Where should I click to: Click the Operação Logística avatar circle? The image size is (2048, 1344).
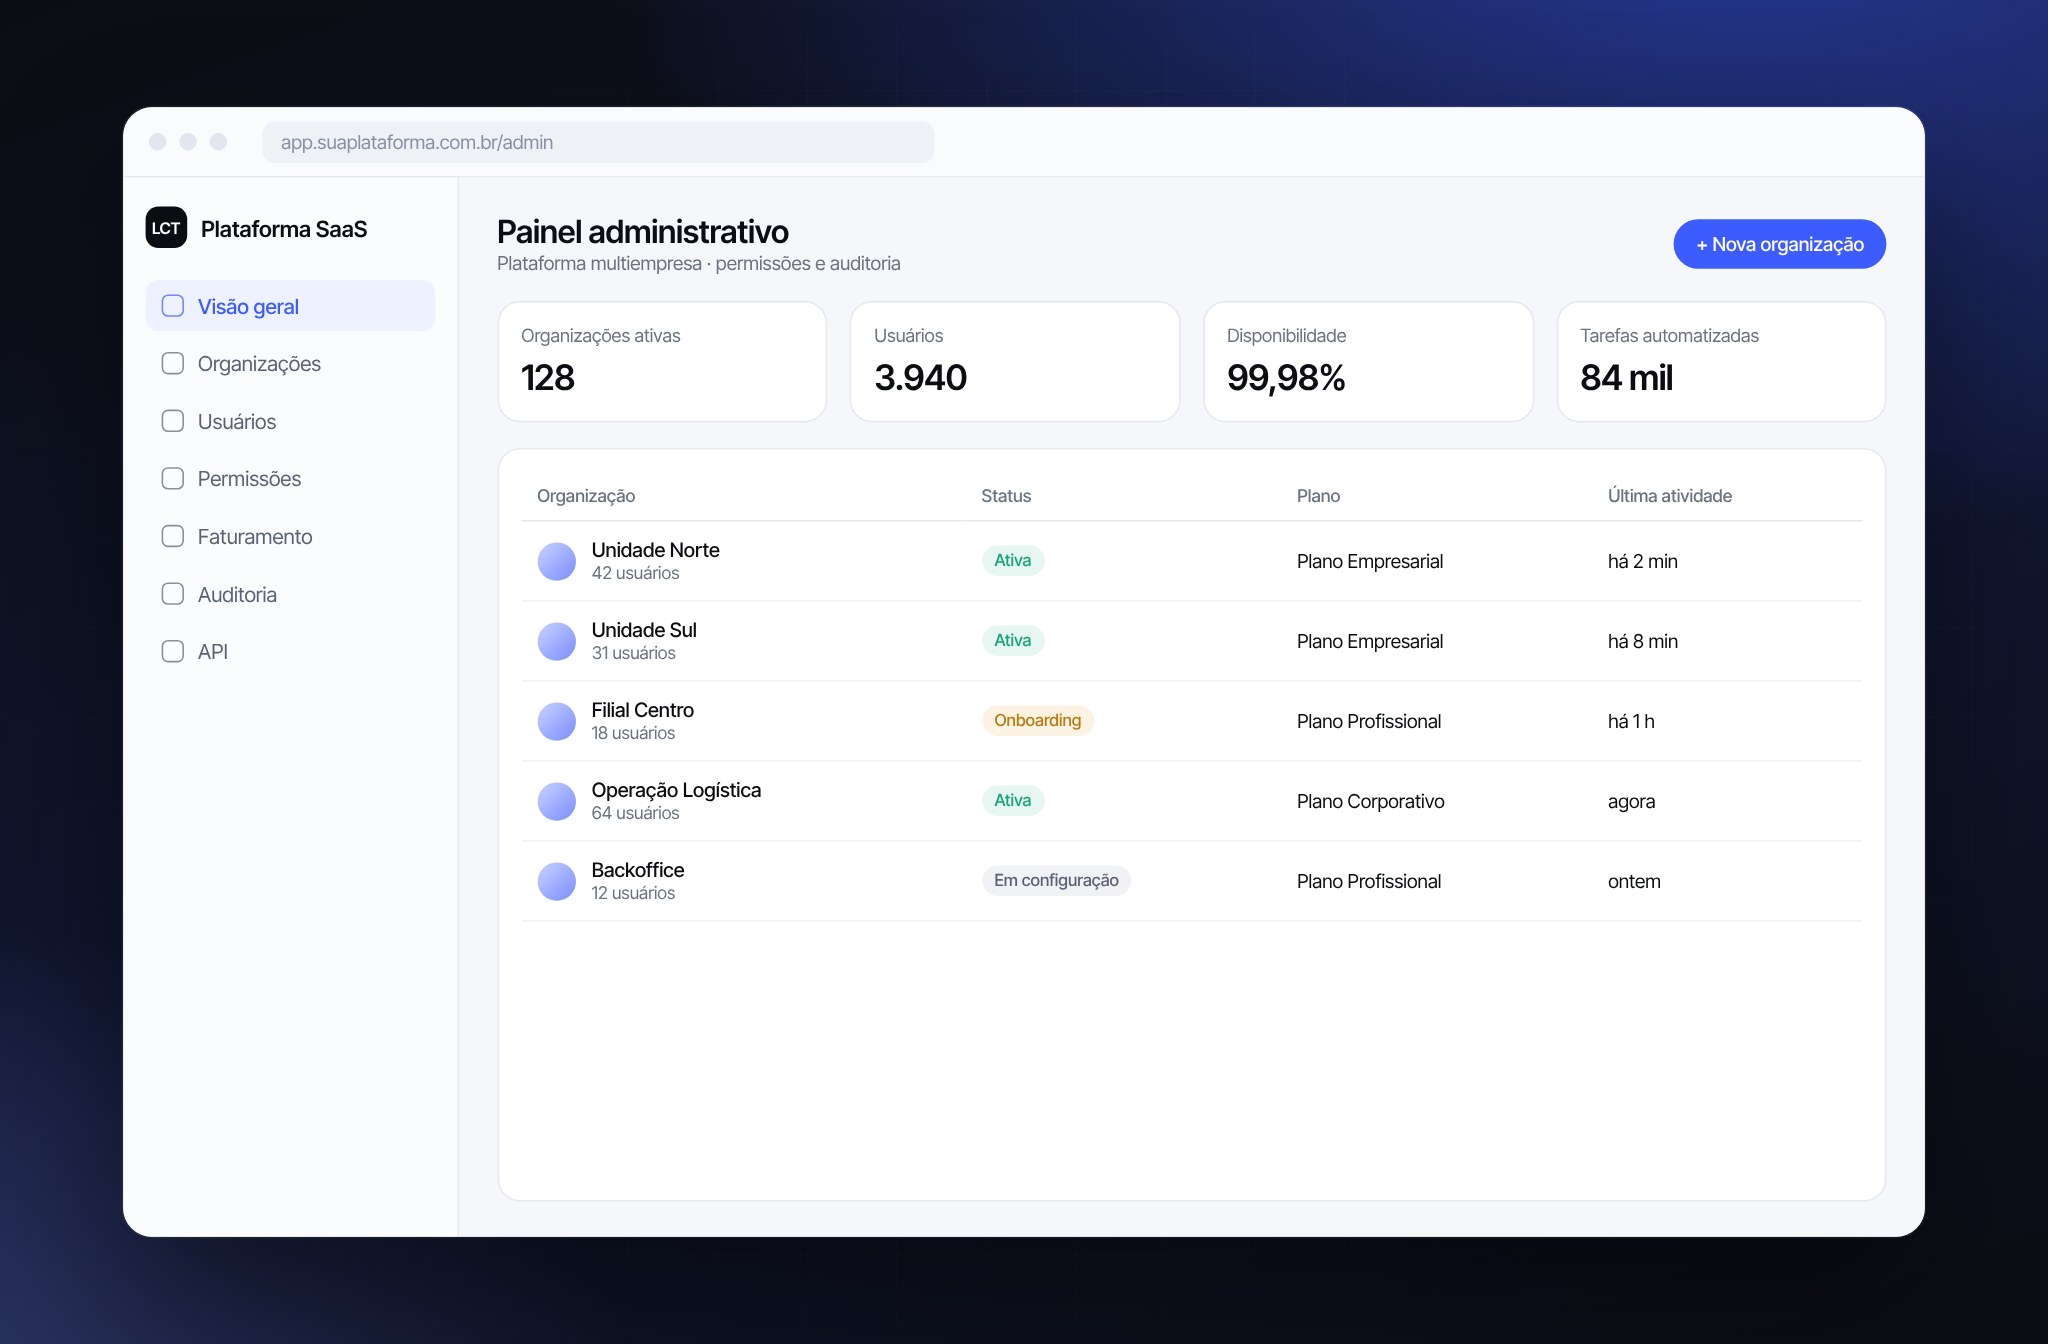coord(557,801)
